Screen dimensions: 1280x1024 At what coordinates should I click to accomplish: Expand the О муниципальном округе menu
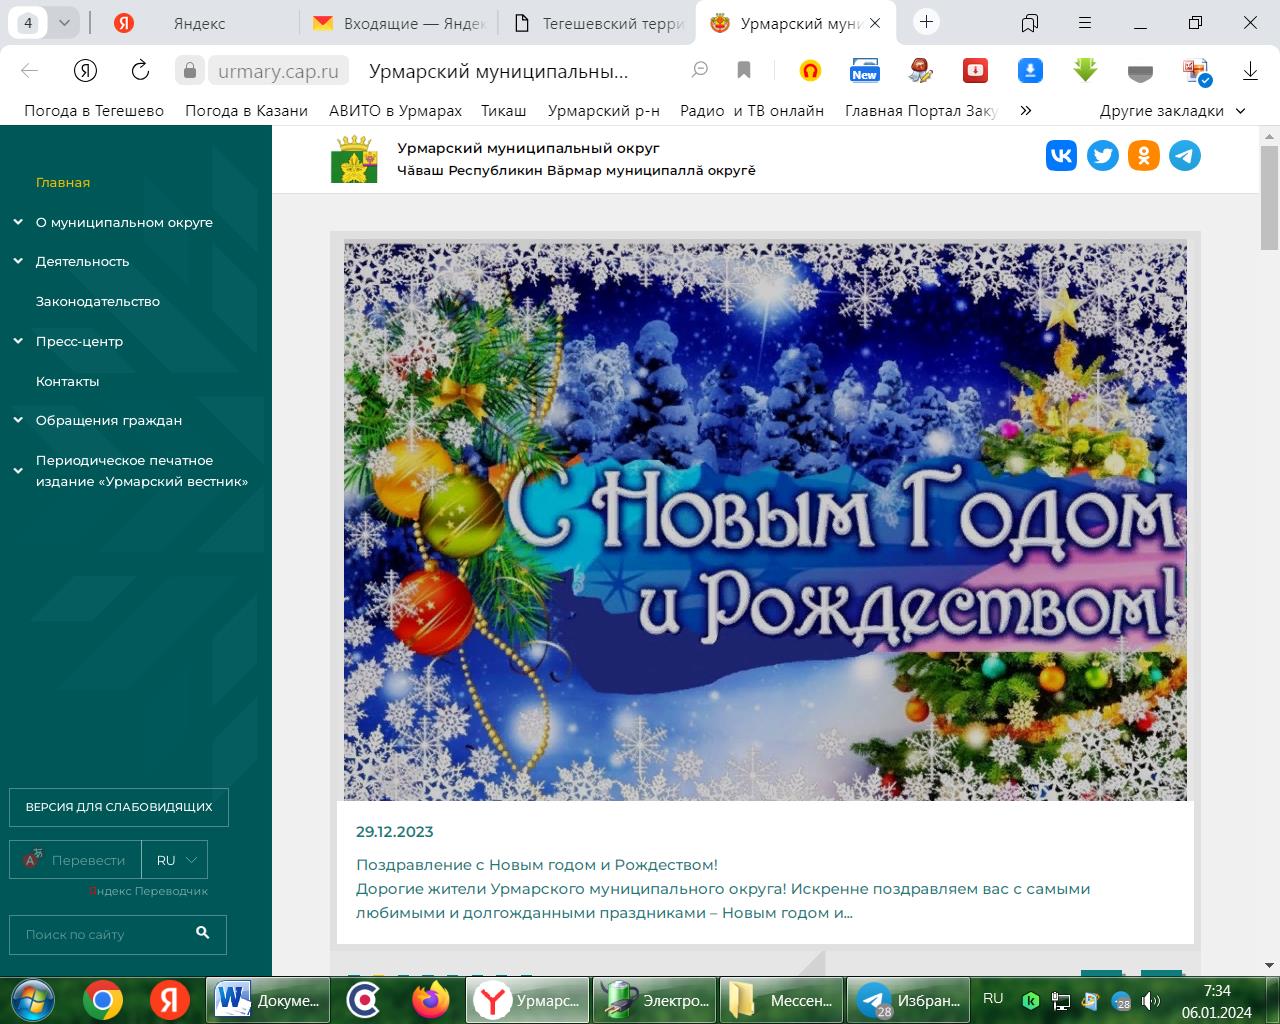18,222
